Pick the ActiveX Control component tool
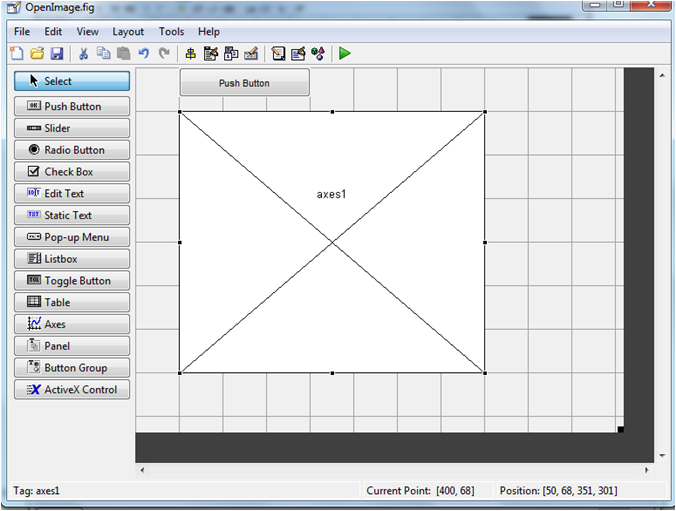The width and height of the screenshot is (676, 511). coord(72,389)
